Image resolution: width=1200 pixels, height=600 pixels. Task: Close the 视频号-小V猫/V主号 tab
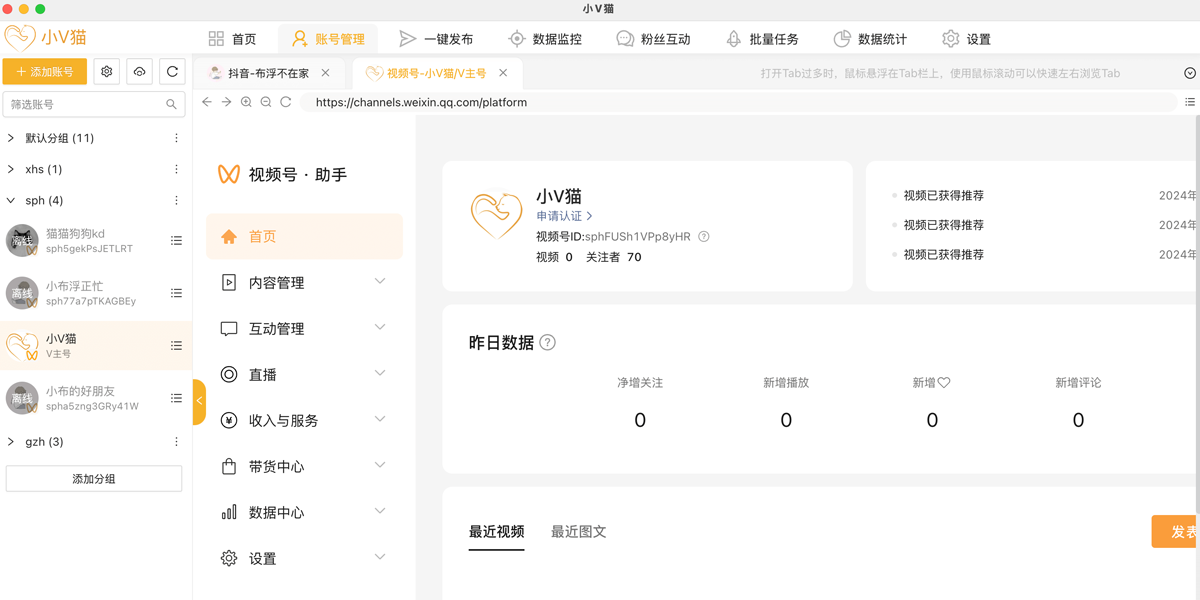[503, 73]
